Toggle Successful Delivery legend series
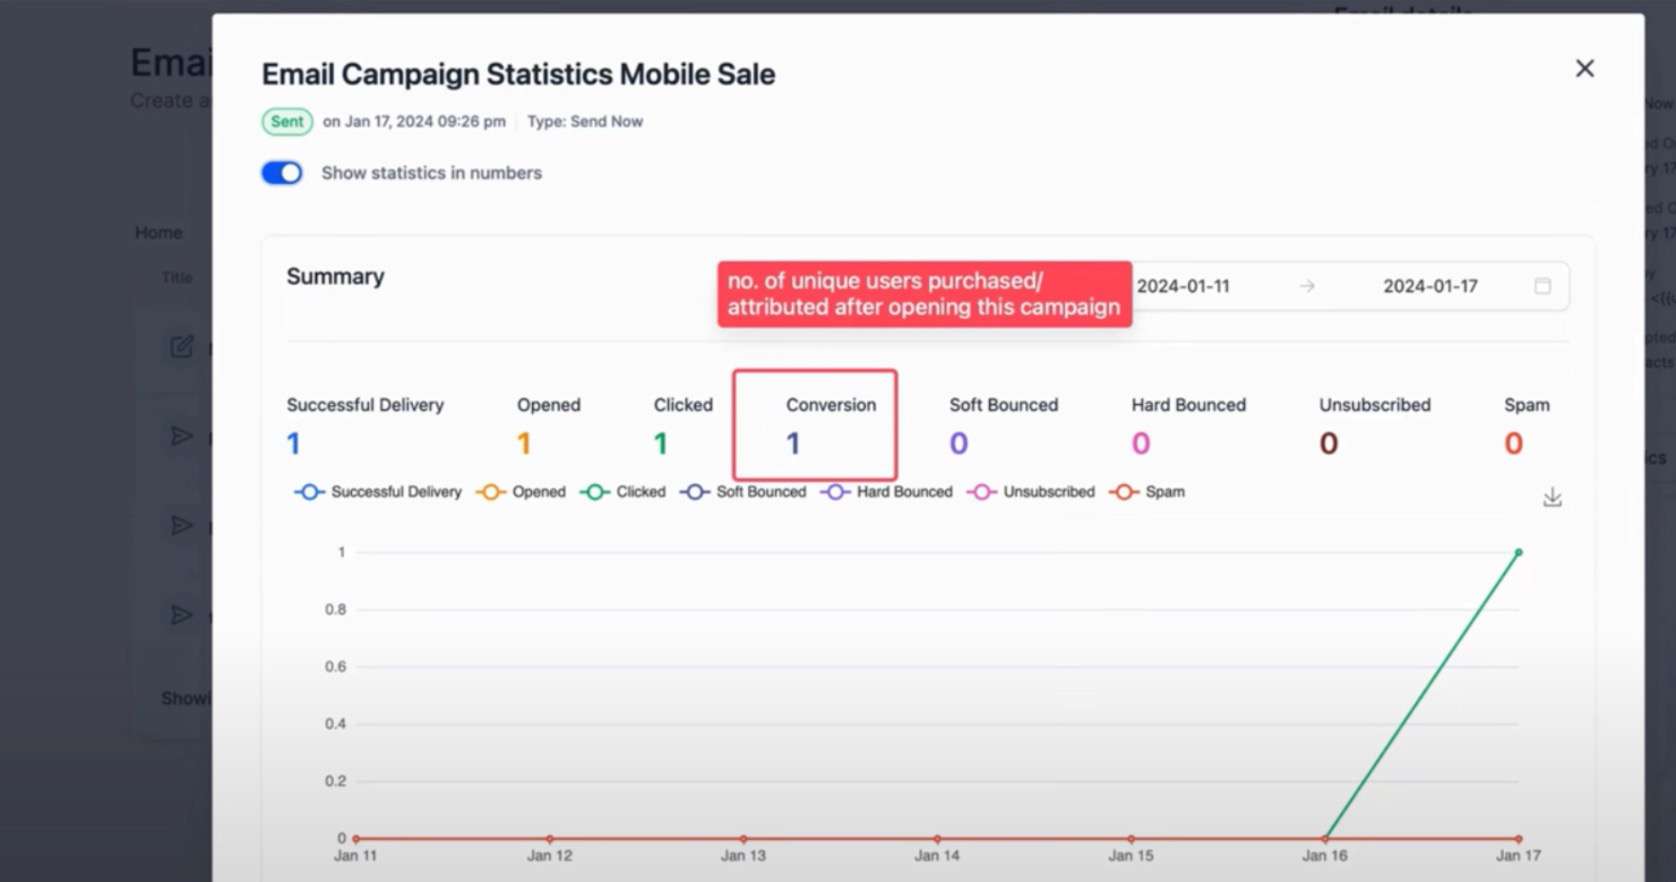The height and width of the screenshot is (882, 1676). pyautogui.click(x=378, y=492)
